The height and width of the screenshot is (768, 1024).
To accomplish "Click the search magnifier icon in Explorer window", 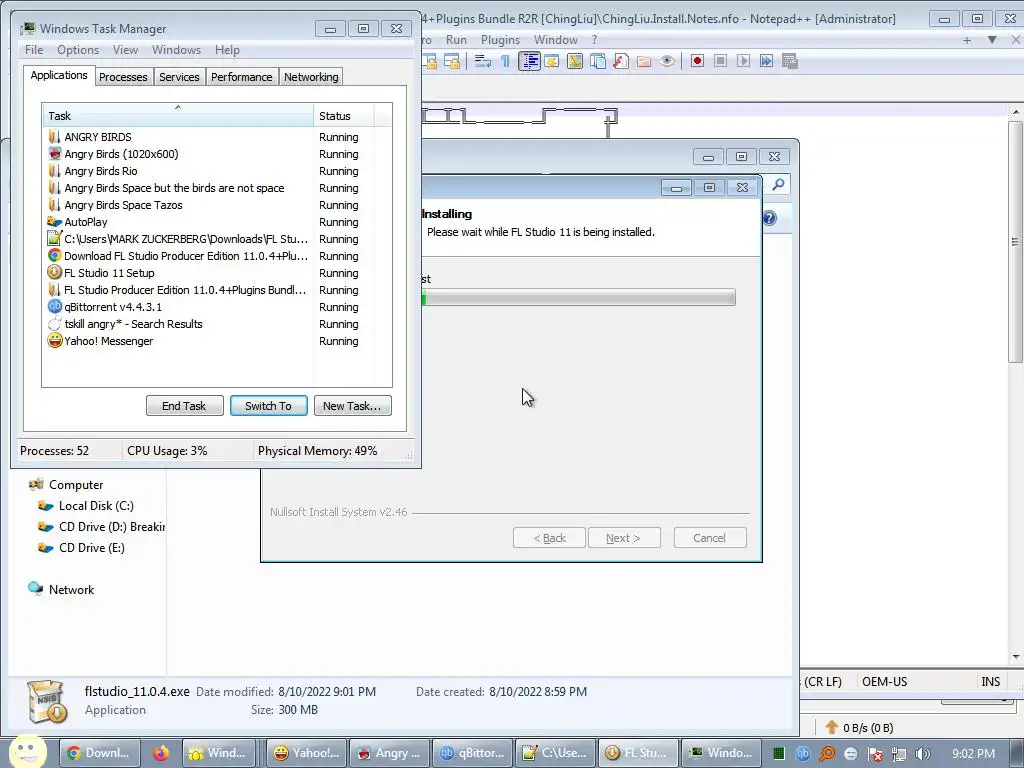I will click(778, 185).
